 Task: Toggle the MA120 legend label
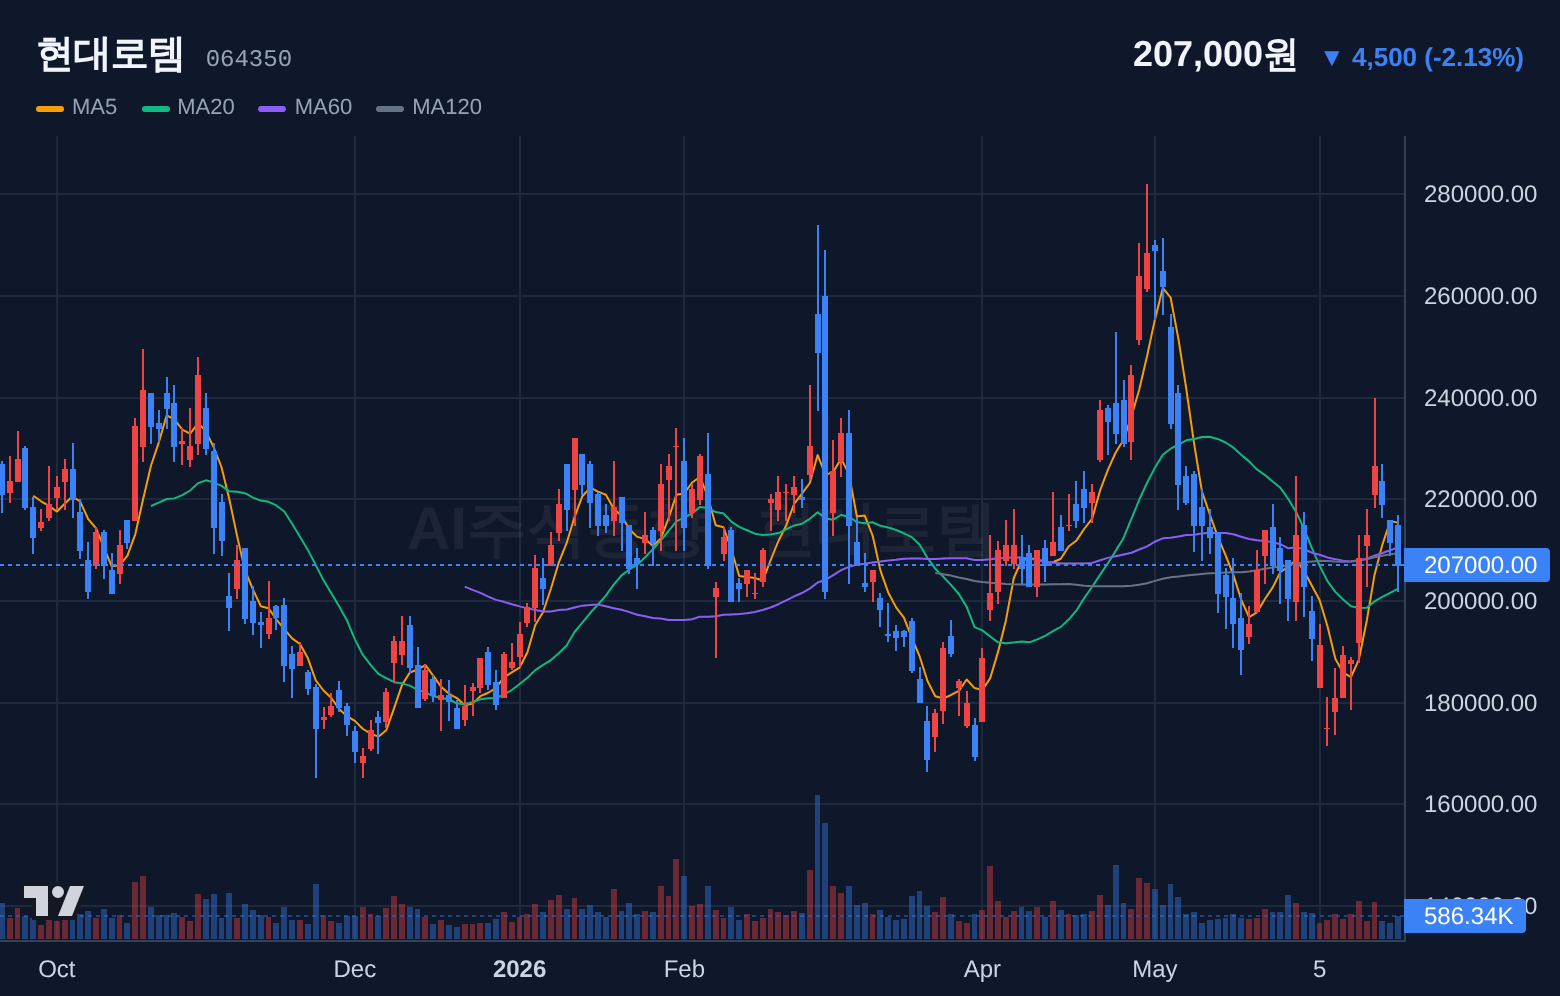coord(447,107)
